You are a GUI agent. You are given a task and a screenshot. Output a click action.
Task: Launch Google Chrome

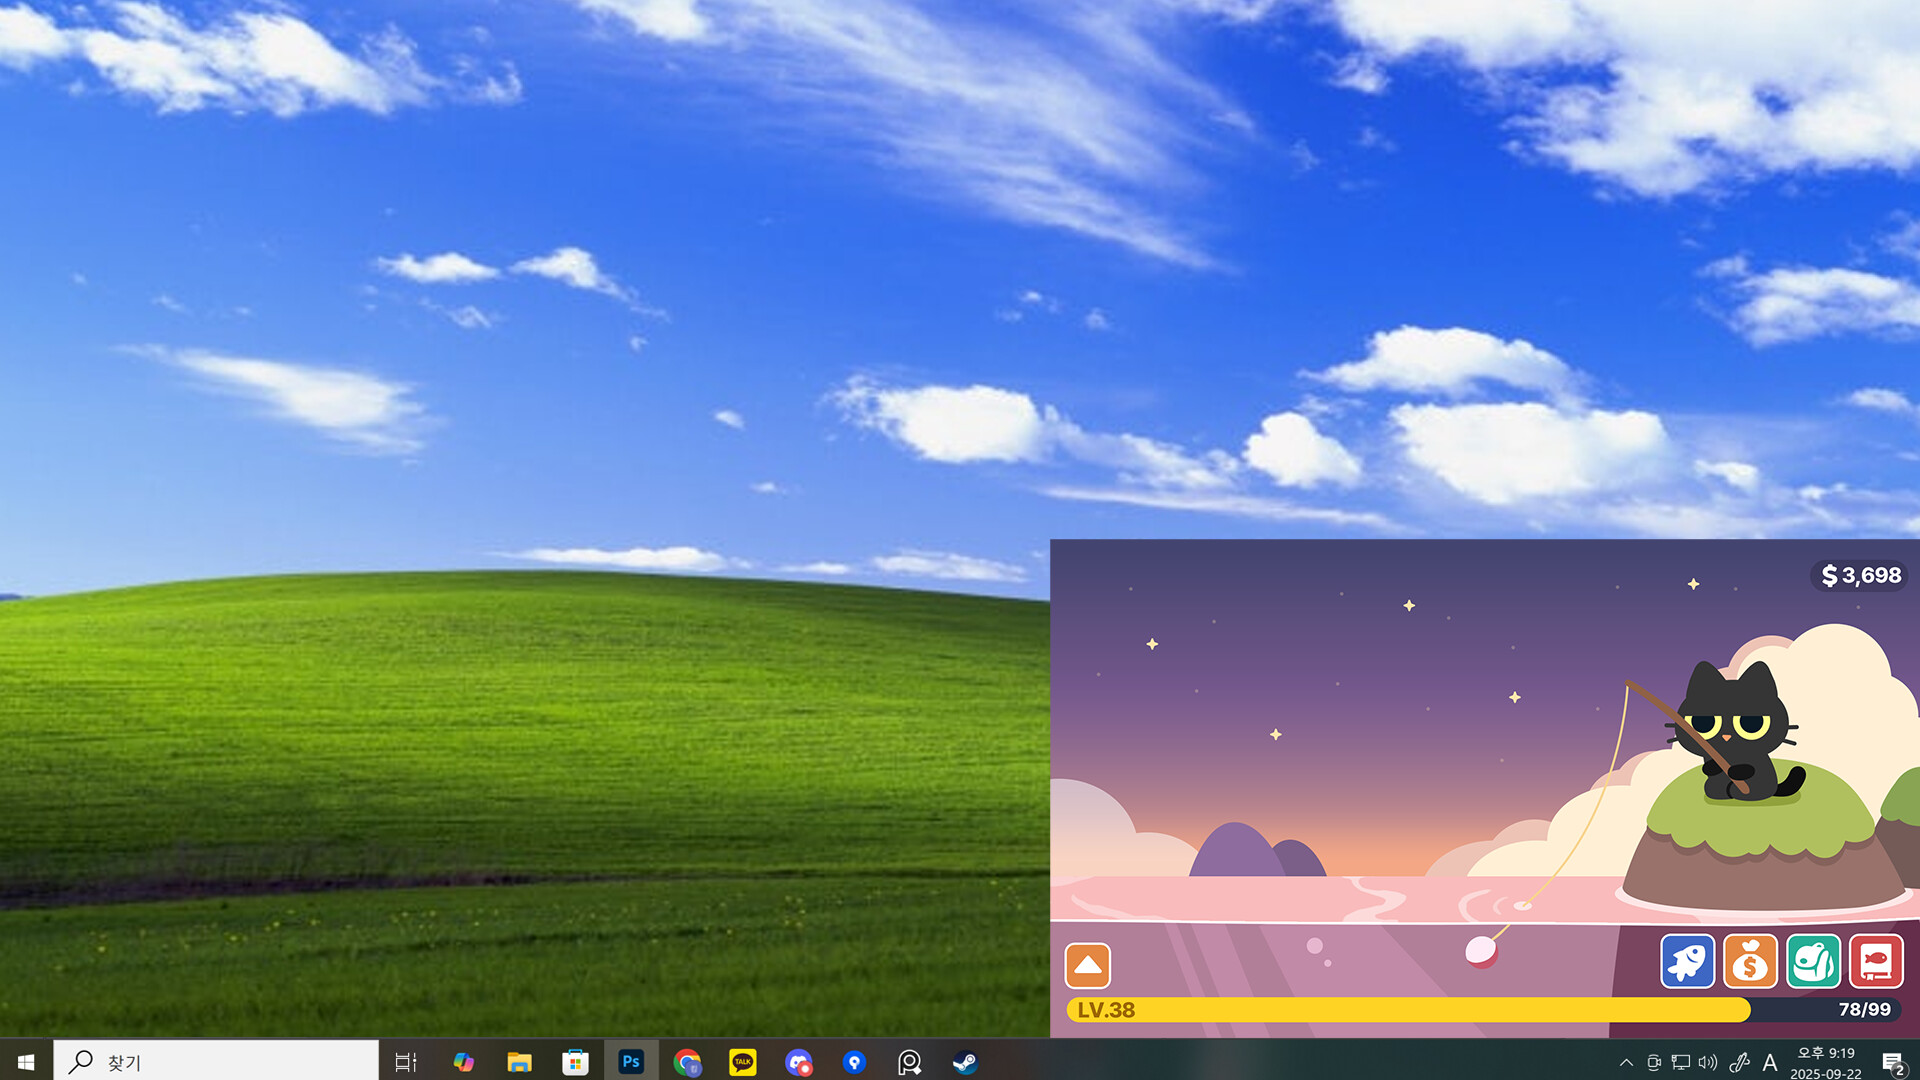(x=686, y=1062)
